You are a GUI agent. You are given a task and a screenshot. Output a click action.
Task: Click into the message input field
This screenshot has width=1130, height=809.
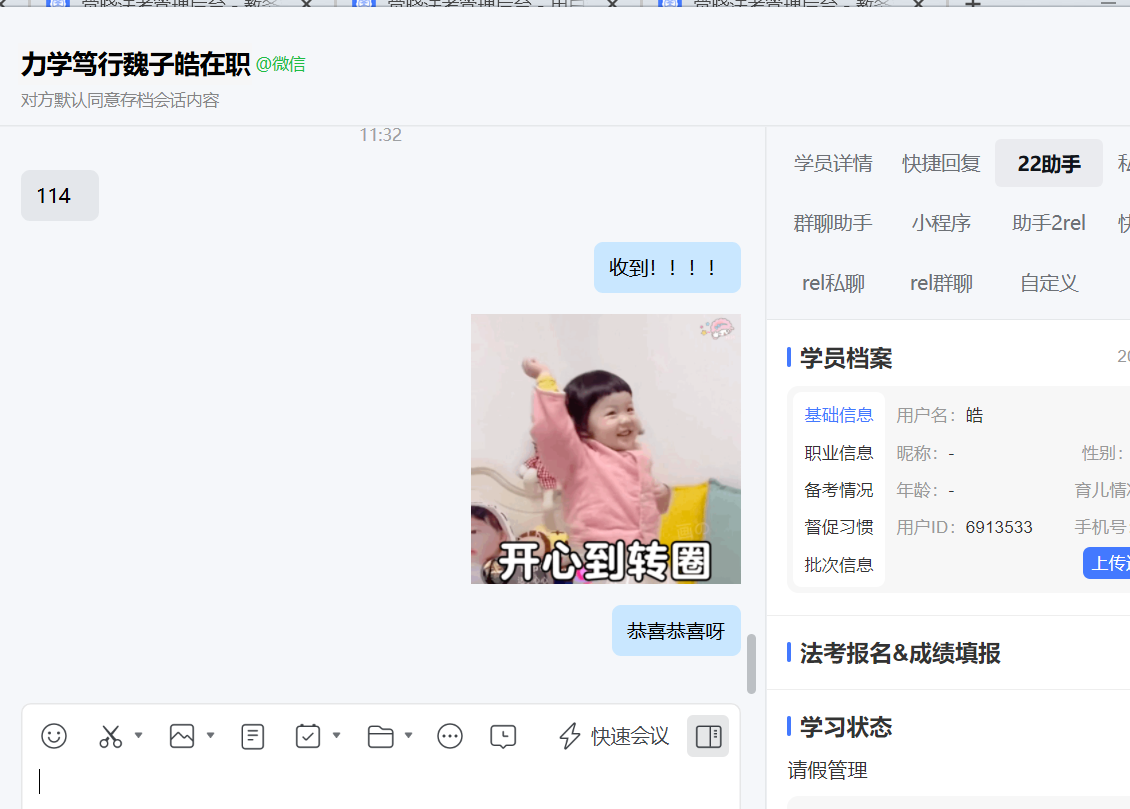(381, 783)
